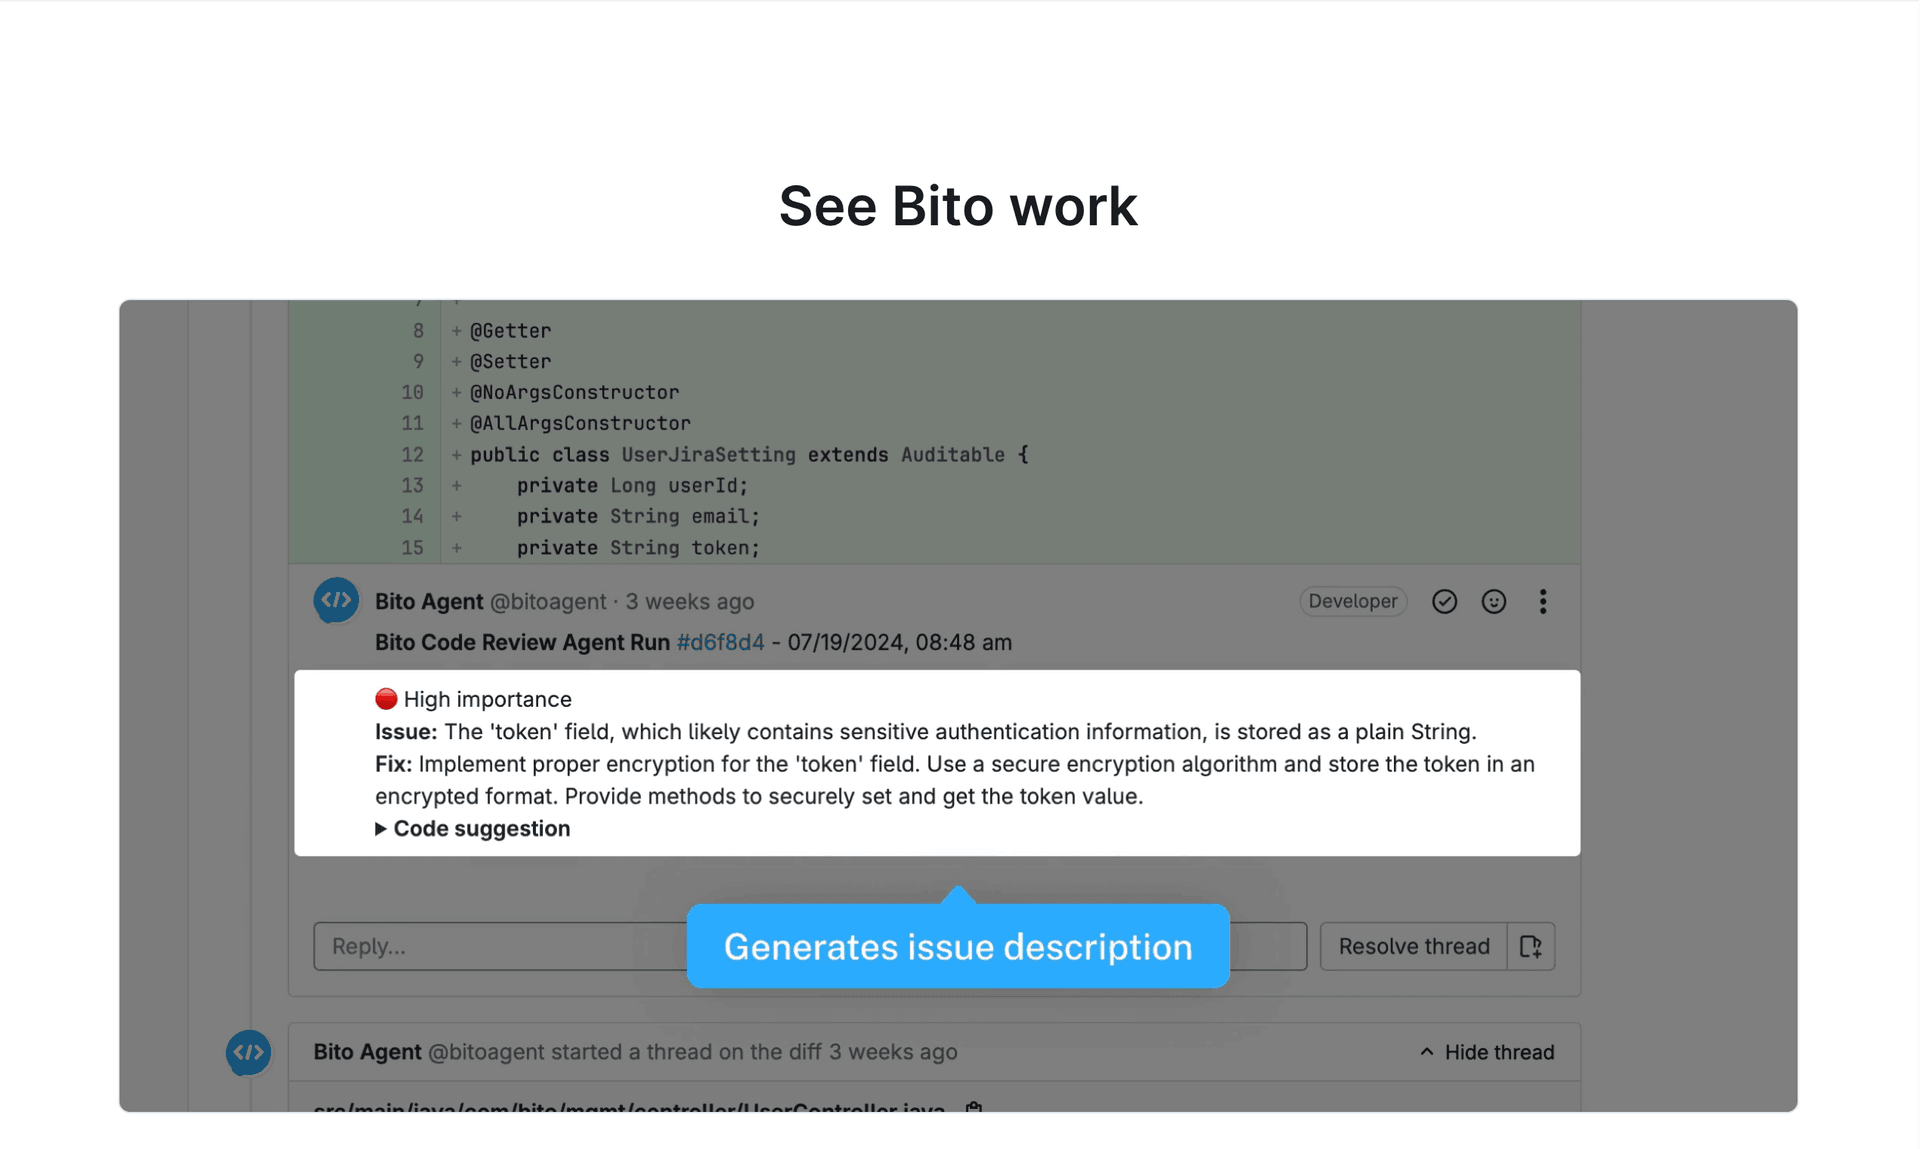Click the red High importance indicator

coord(386,699)
